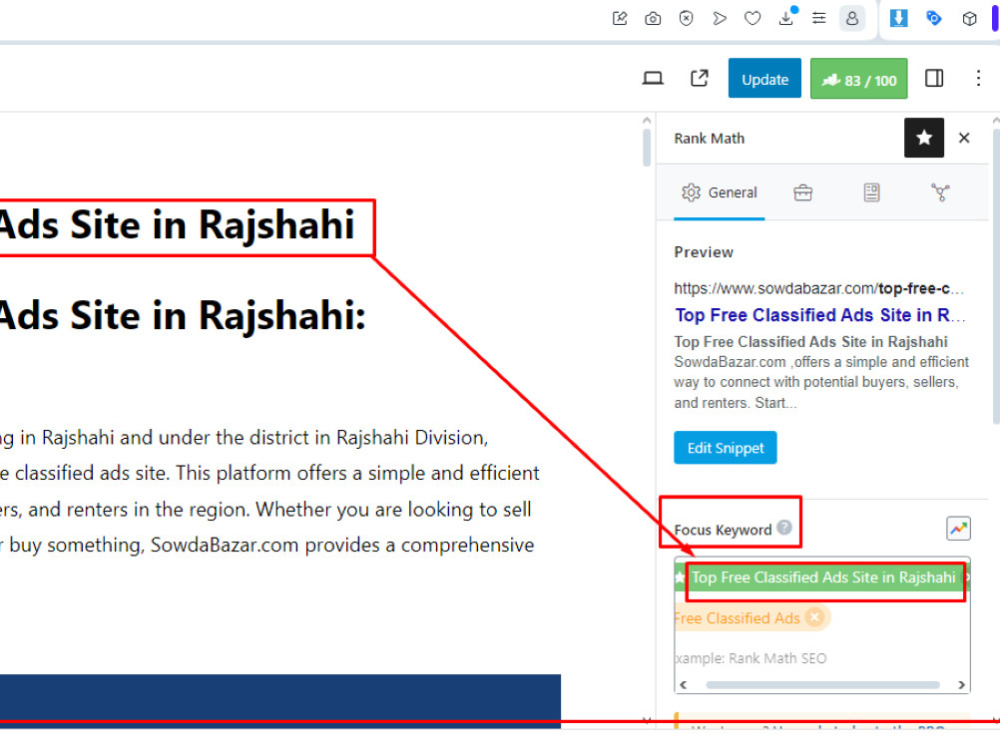Click the blue tag extension icon
1000x750 pixels.
click(x=934, y=18)
